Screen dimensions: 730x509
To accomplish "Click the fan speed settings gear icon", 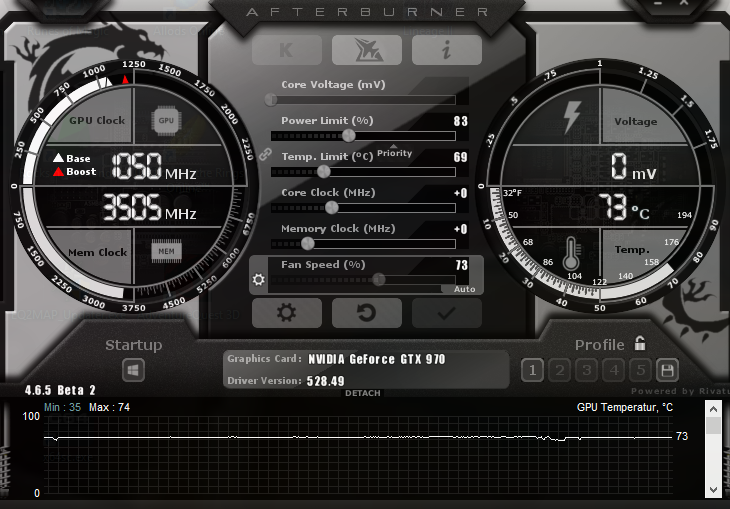I will pyautogui.click(x=259, y=279).
